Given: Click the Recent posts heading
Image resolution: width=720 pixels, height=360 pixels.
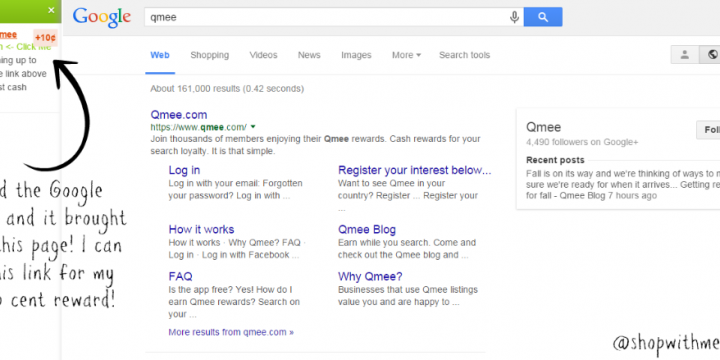Looking at the screenshot, I should pyautogui.click(x=555, y=160).
